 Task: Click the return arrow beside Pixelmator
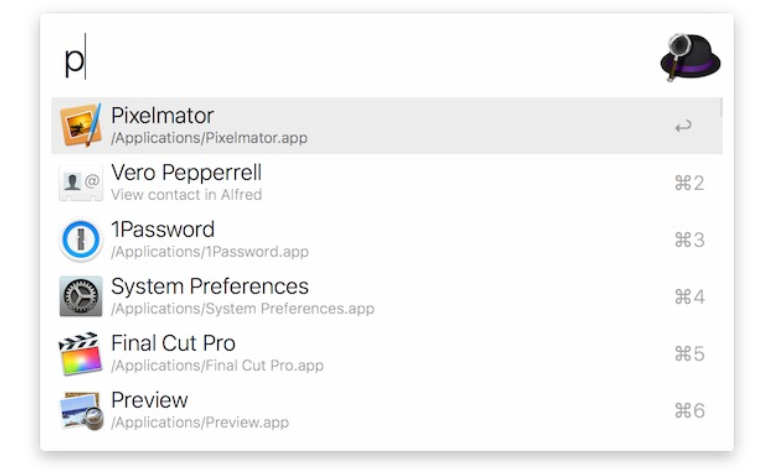tap(683, 127)
